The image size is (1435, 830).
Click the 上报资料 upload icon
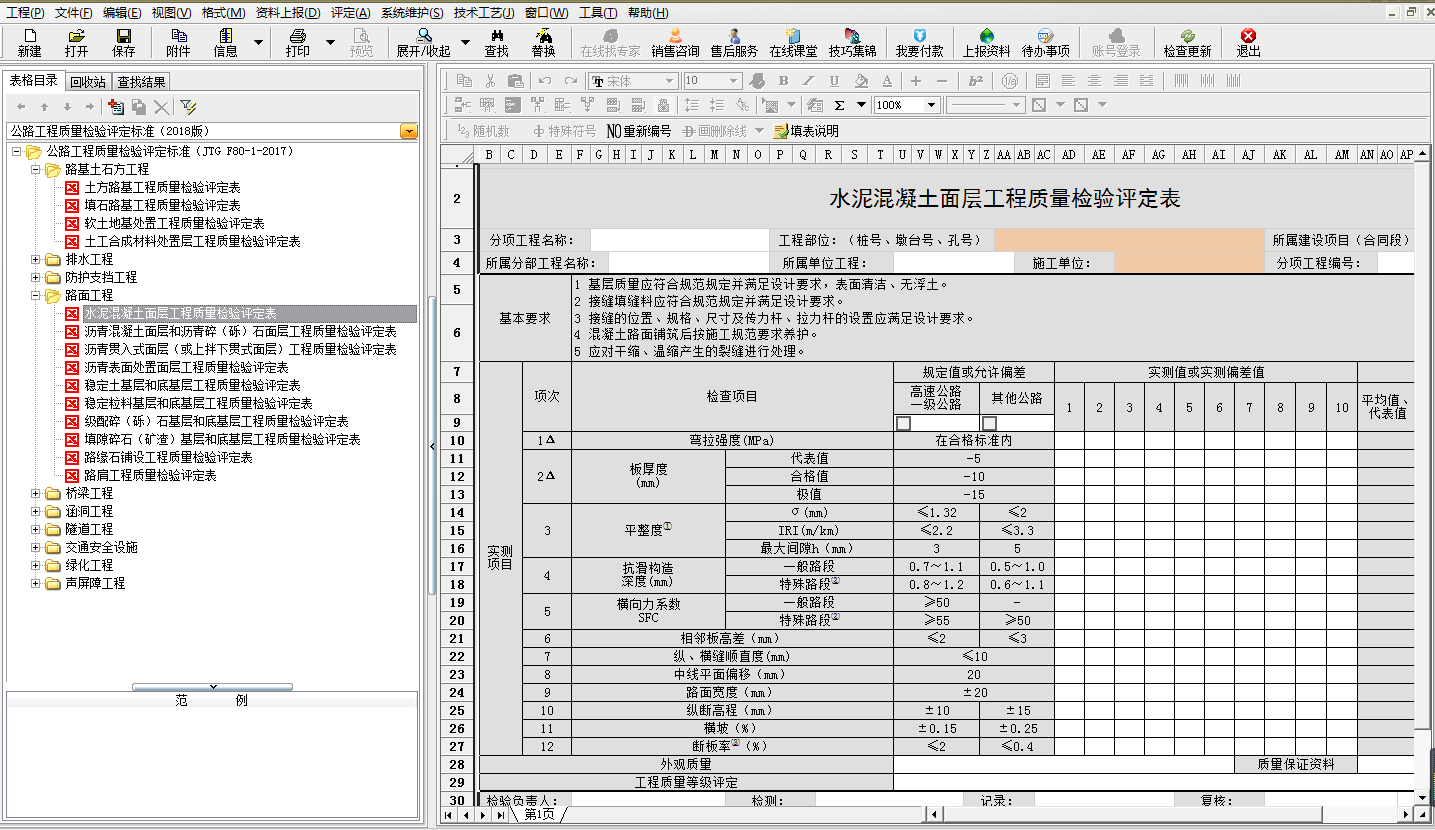pyautogui.click(x=987, y=43)
